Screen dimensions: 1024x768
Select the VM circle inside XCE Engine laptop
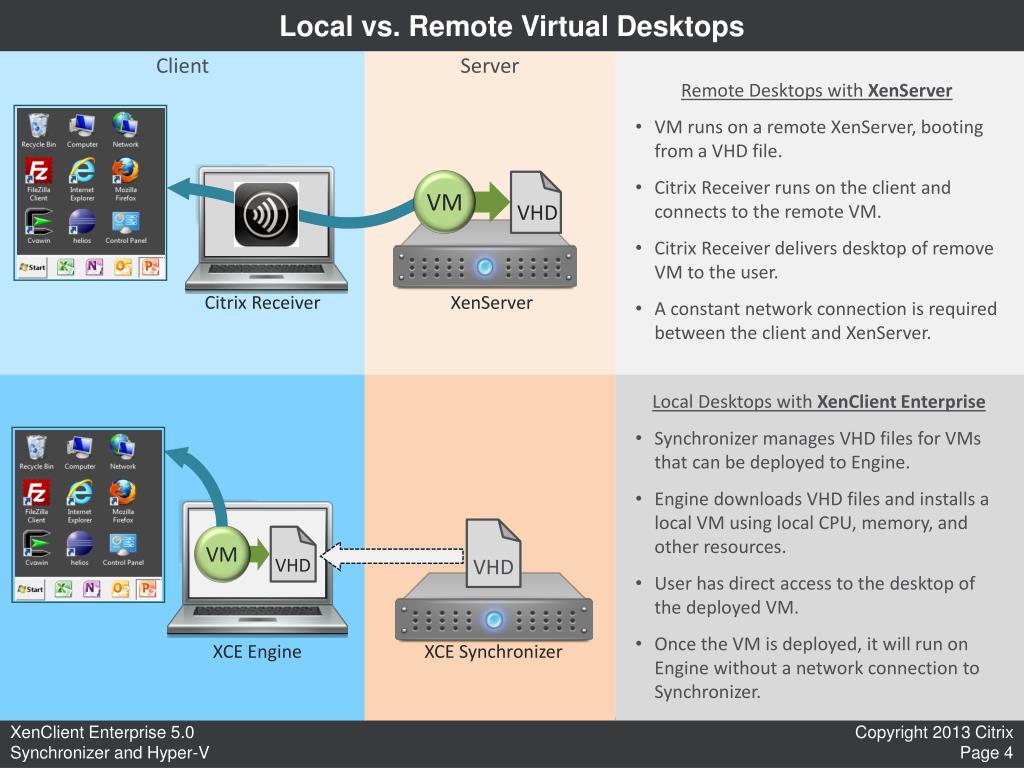click(x=222, y=554)
